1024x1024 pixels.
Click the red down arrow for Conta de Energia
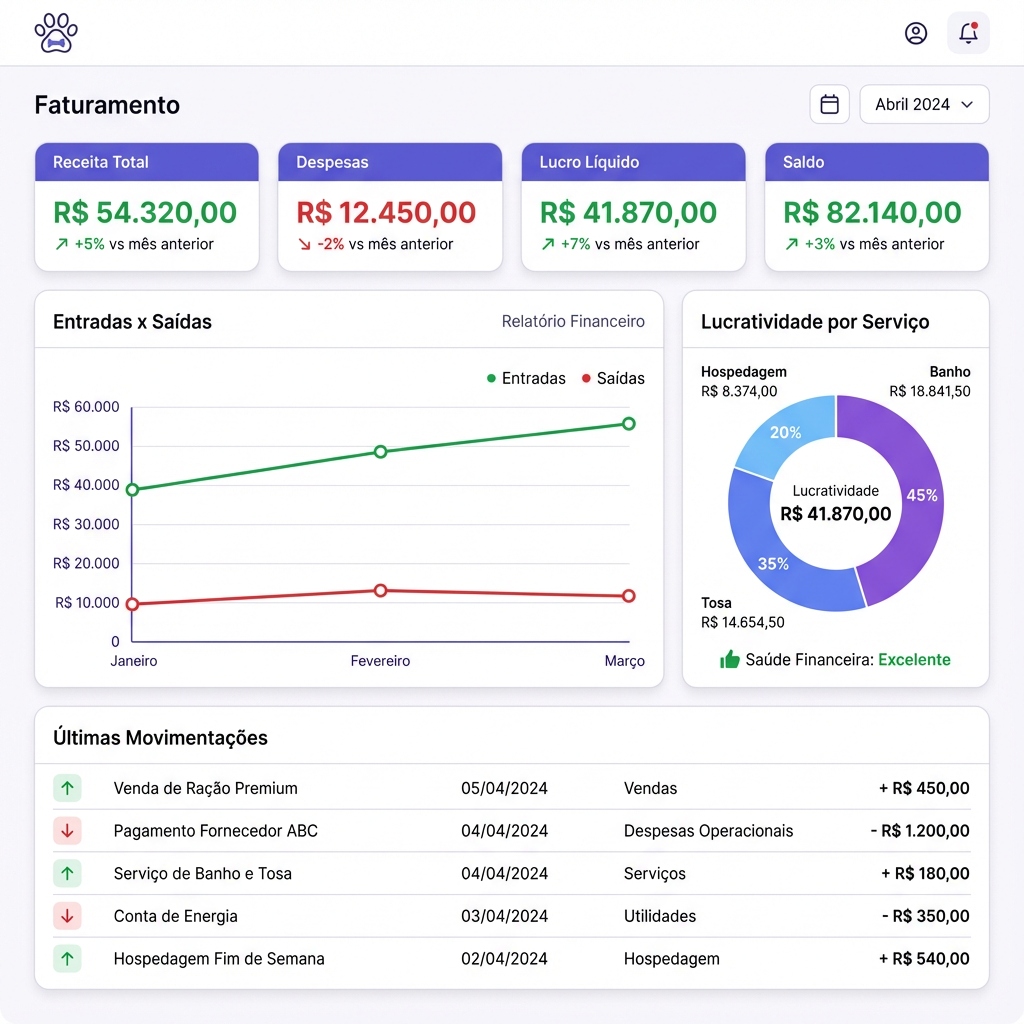point(67,916)
